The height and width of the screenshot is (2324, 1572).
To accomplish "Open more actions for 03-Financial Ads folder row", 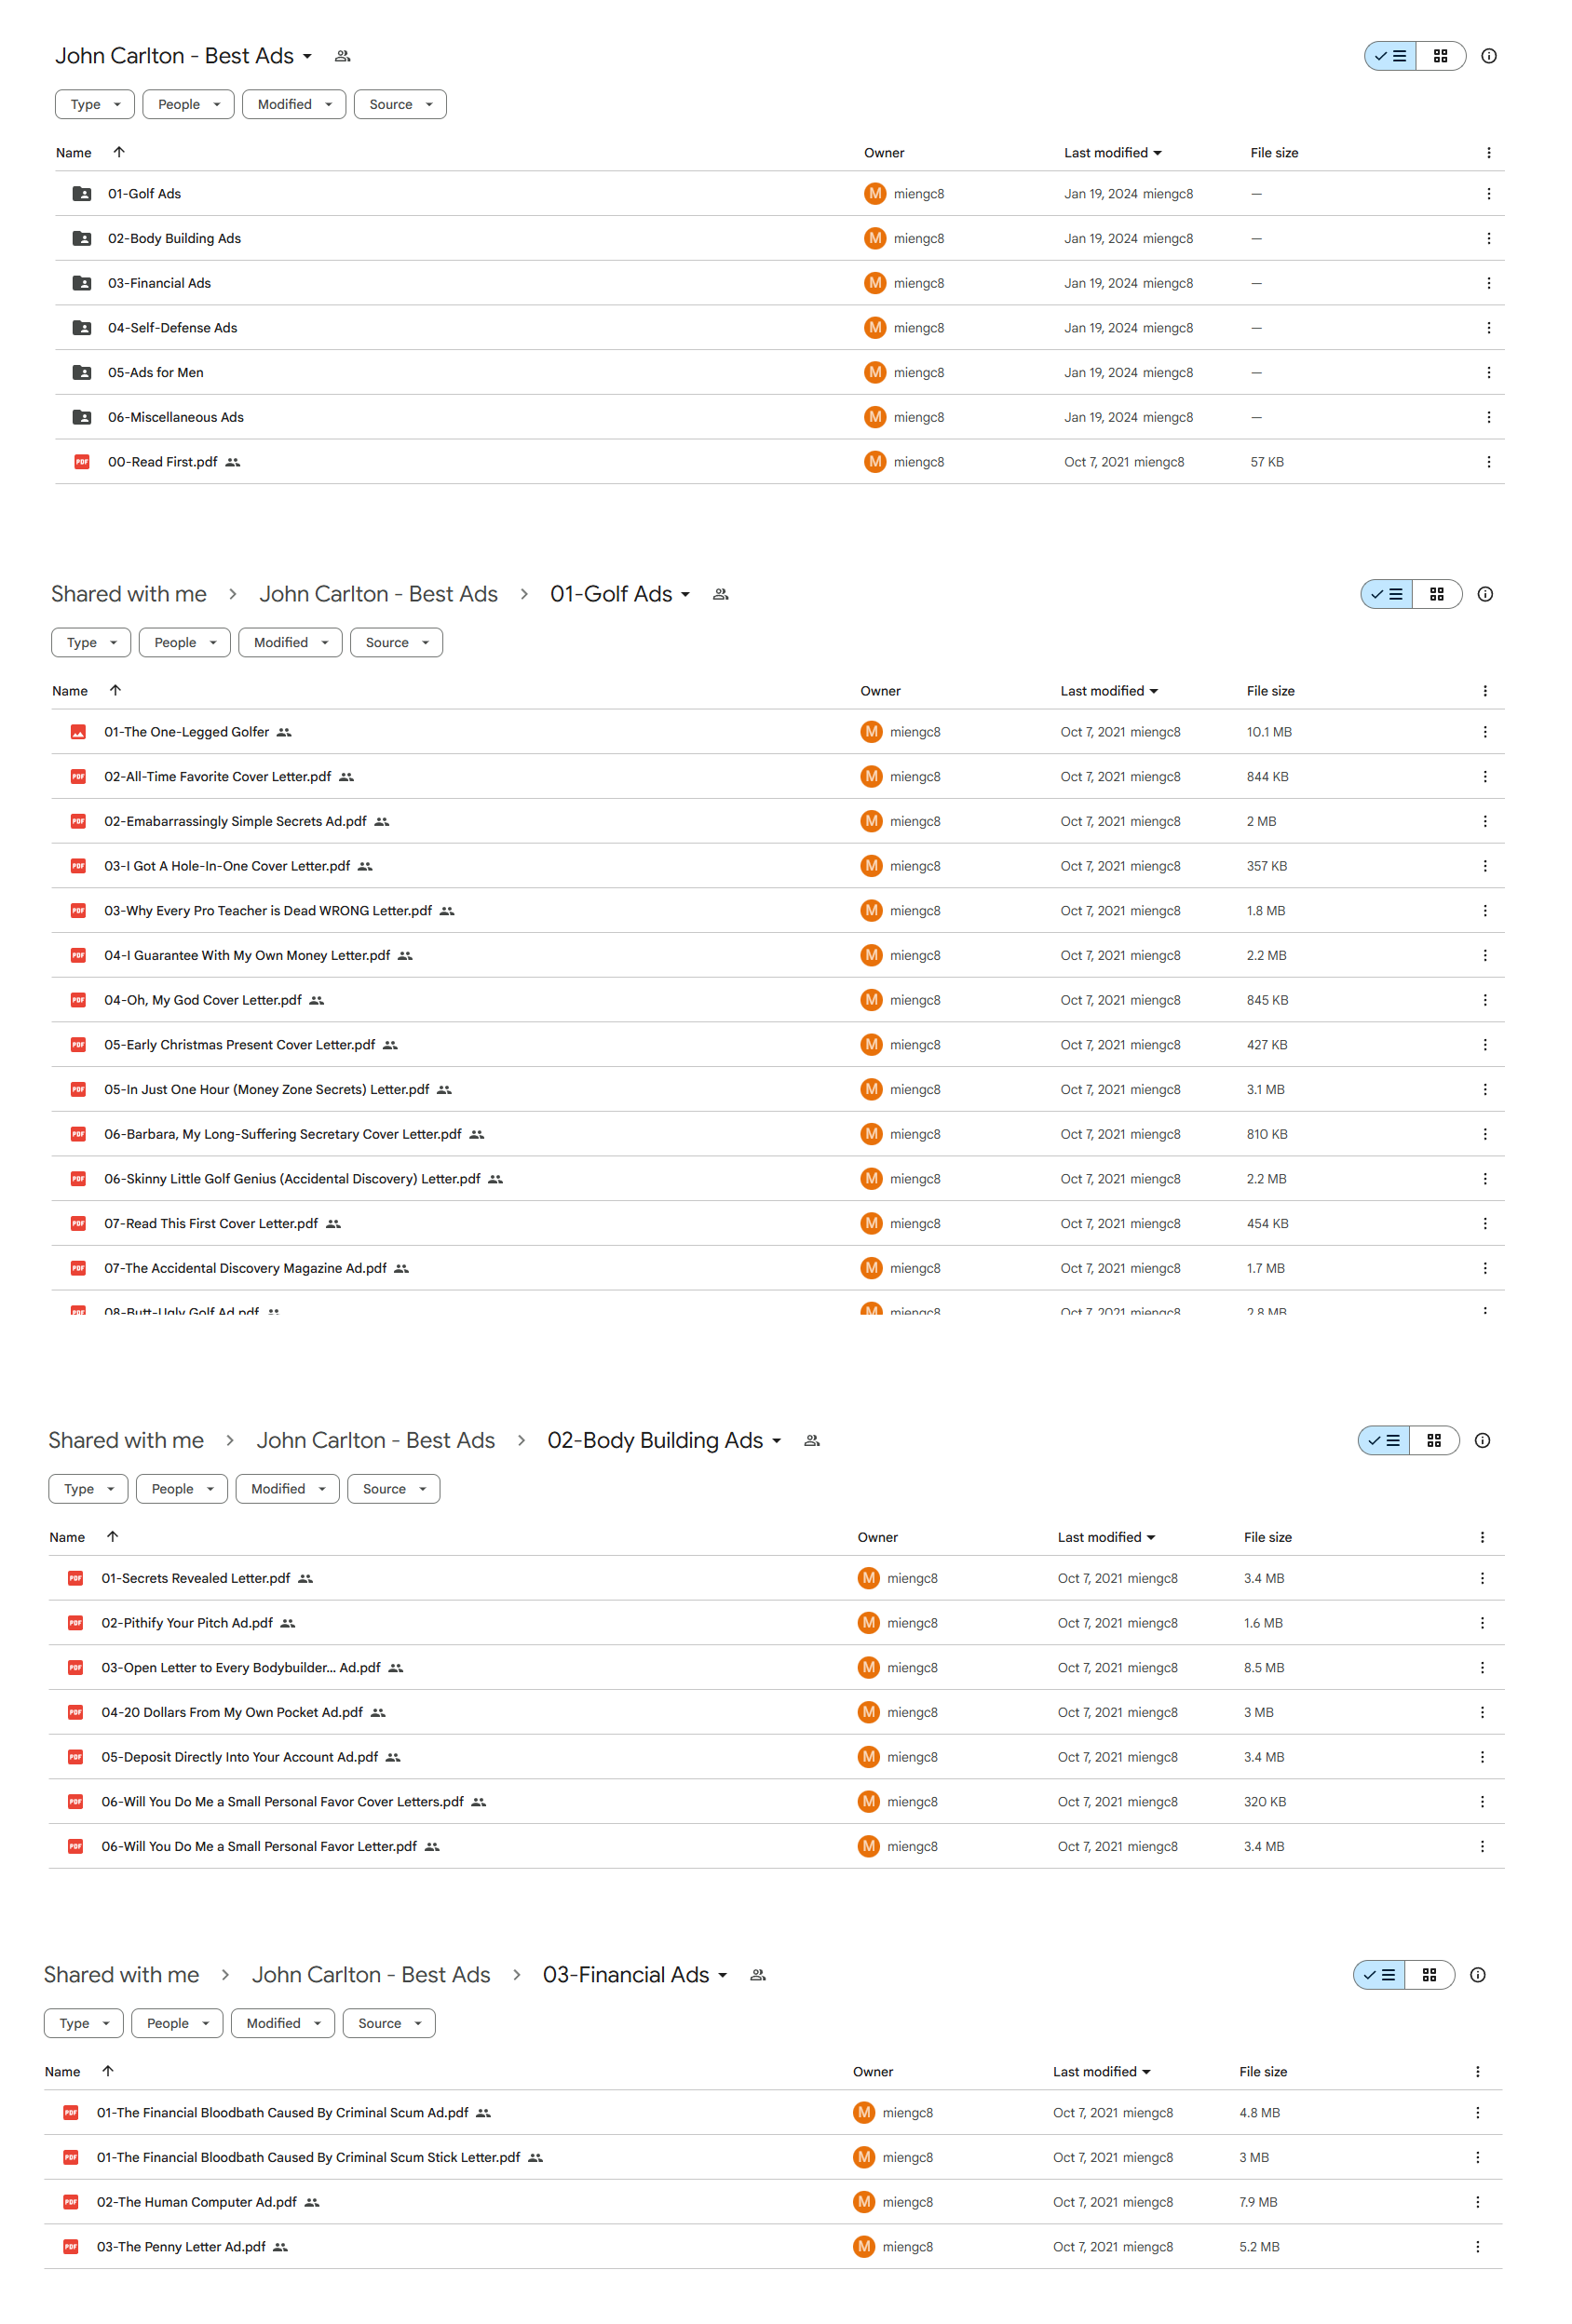I will click(1488, 283).
